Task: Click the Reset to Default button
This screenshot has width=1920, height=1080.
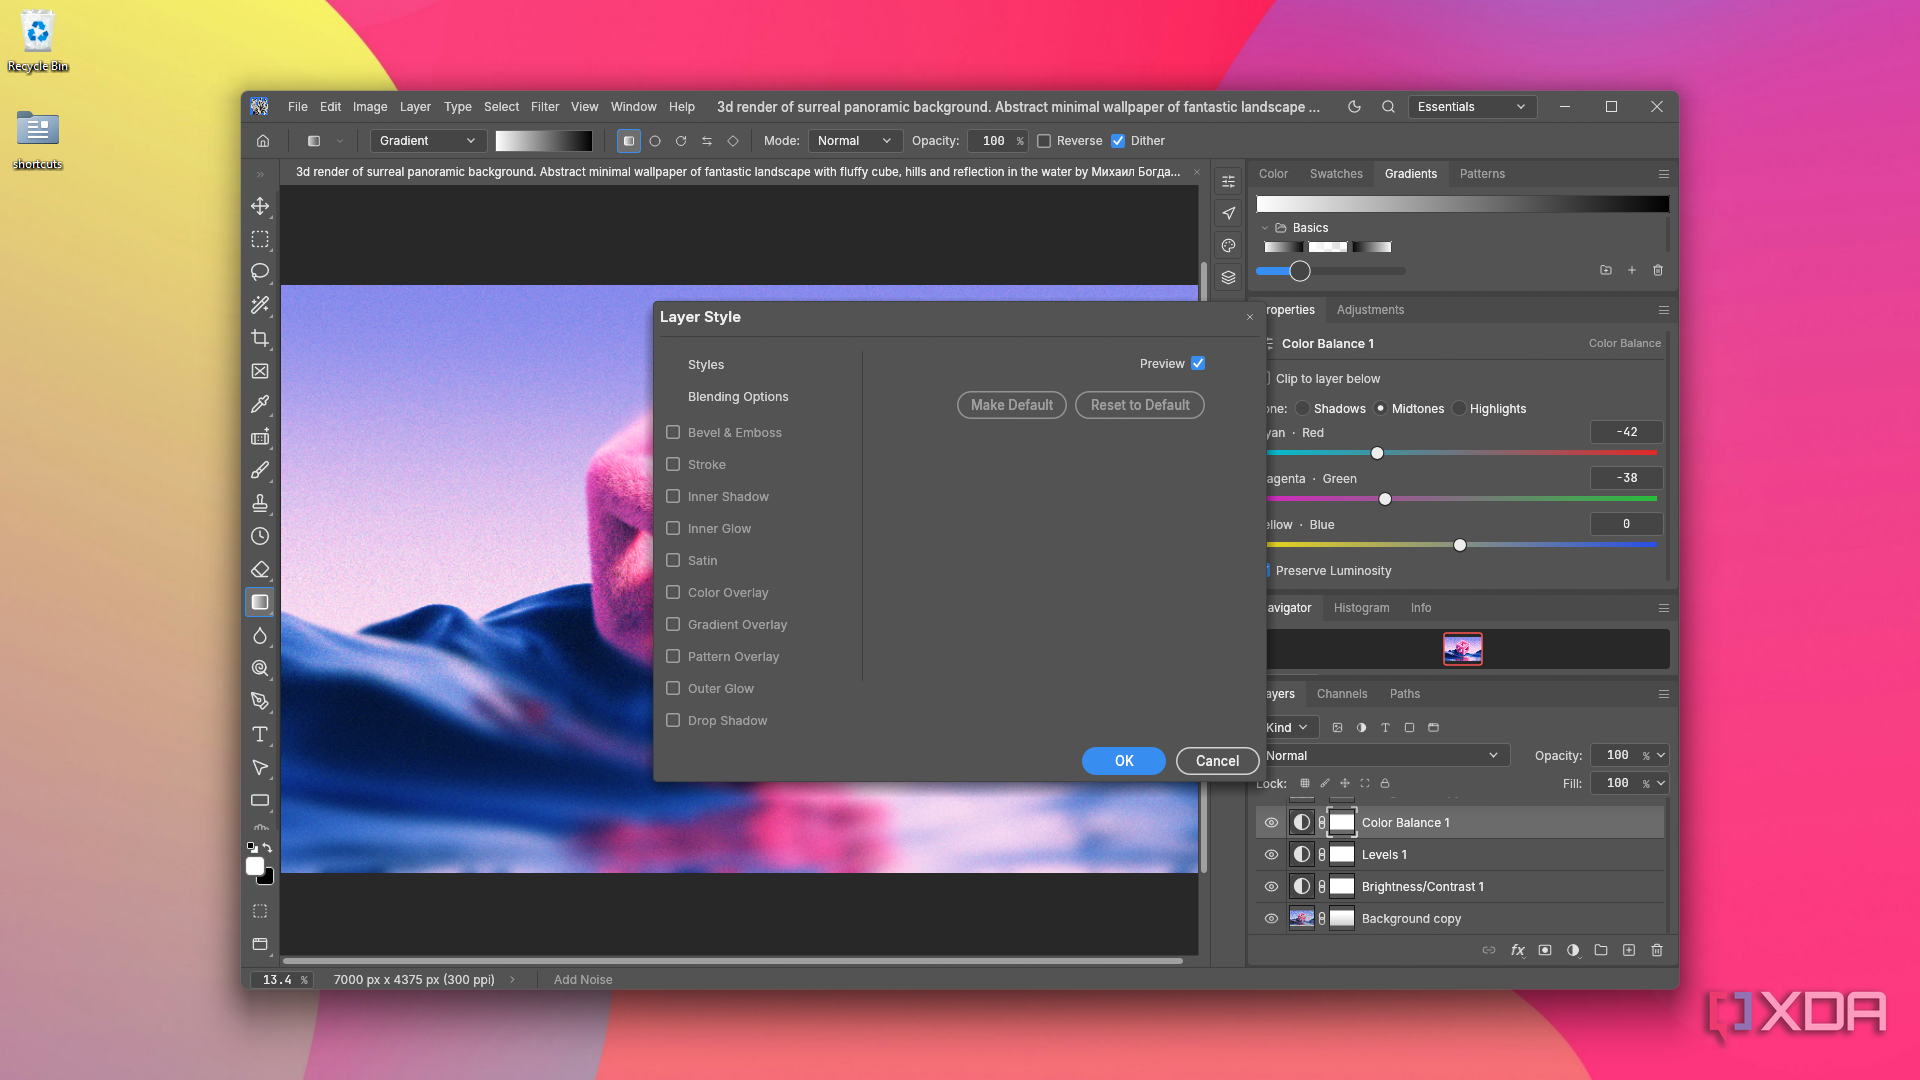Action: pyautogui.click(x=1140, y=405)
